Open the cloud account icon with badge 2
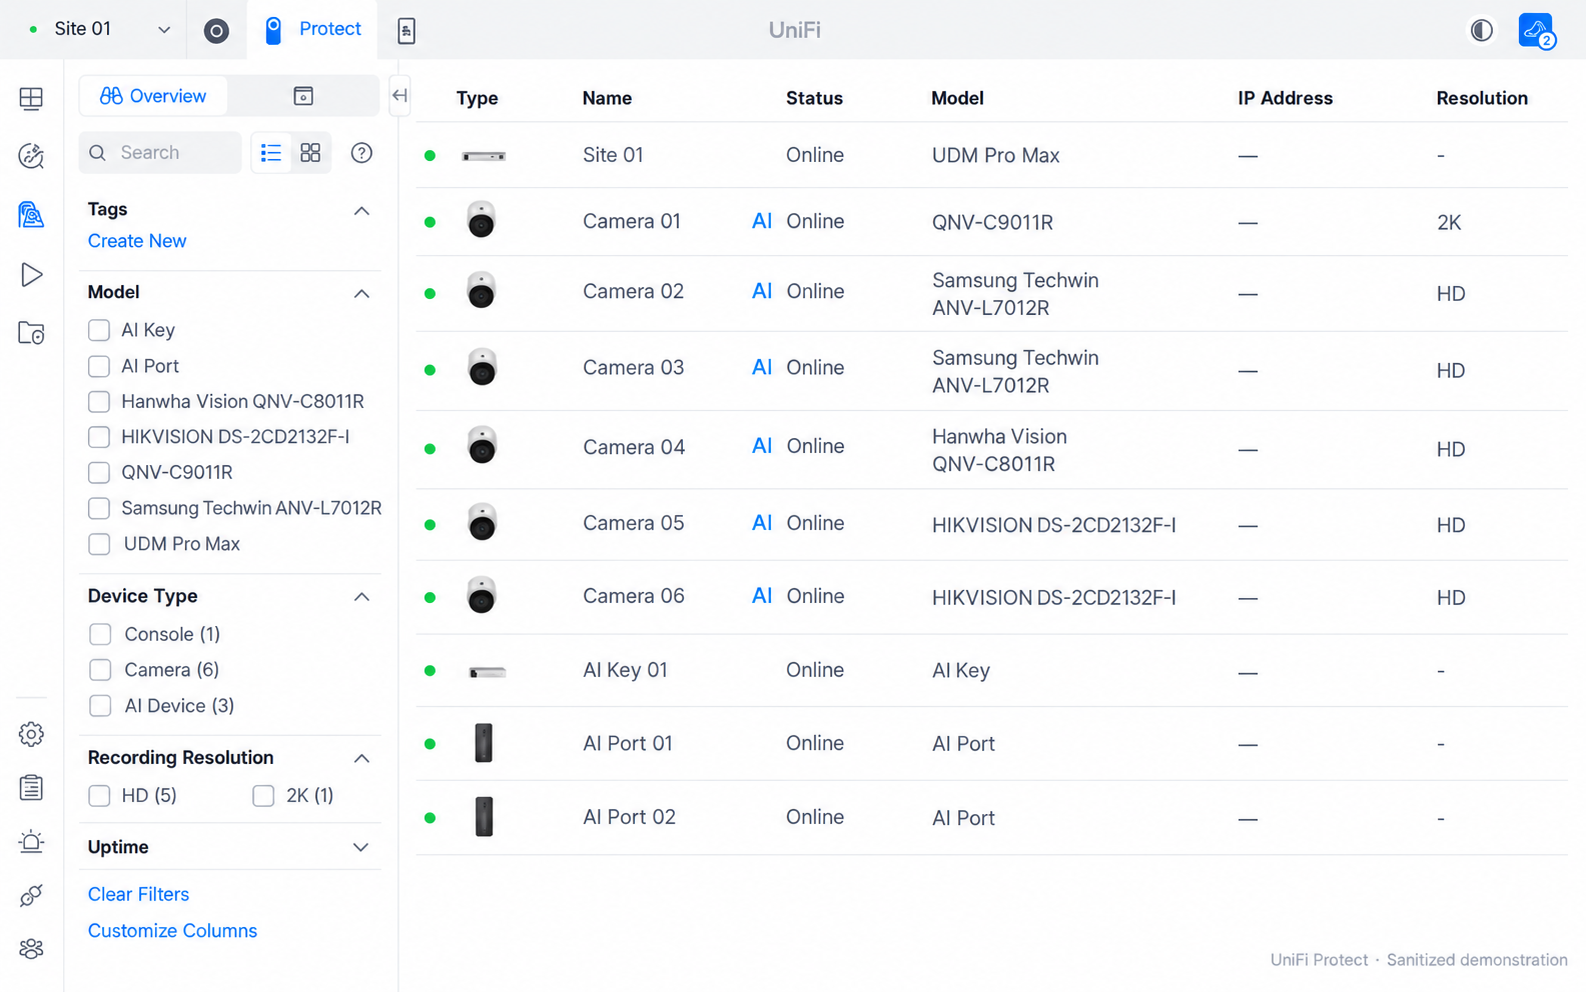This screenshot has width=1586, height=992. (x=1537, y=30)
